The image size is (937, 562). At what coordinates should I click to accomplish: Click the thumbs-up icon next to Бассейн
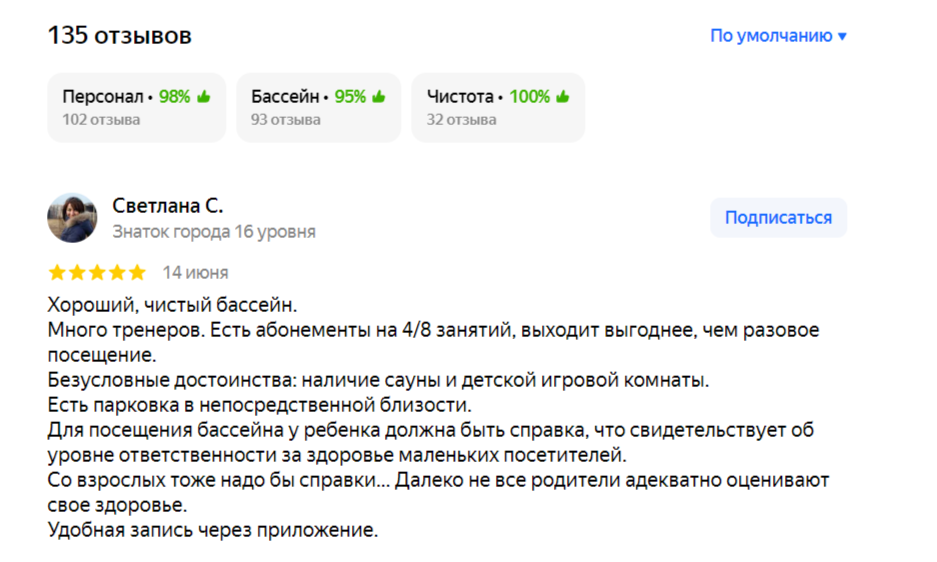coord(379,96)
